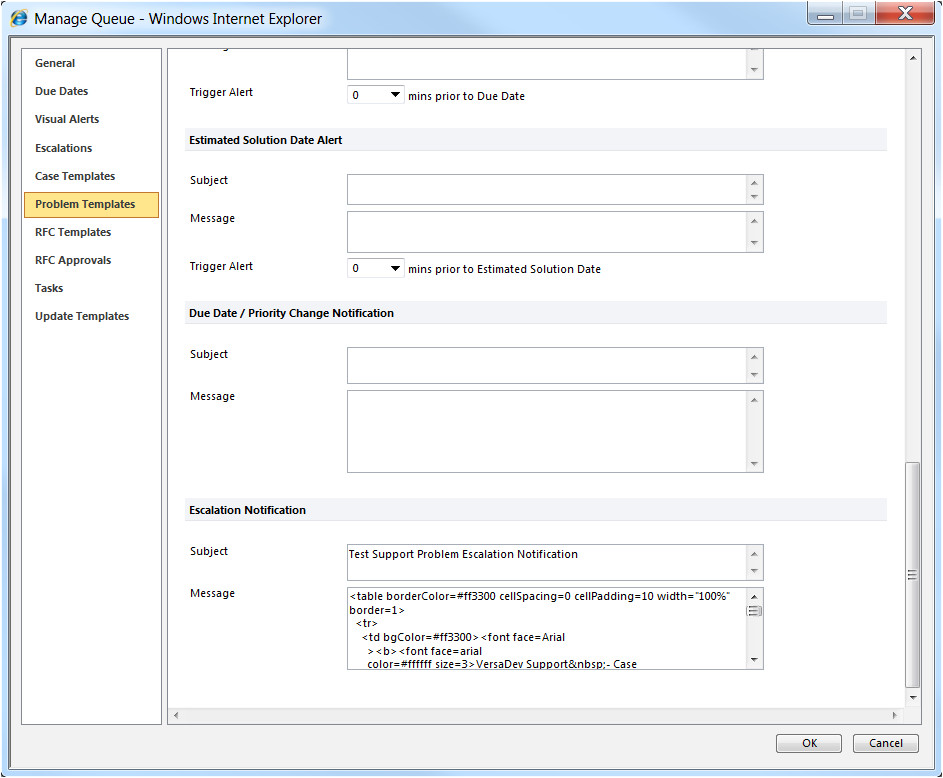The width and height of the screenshot is (943, 778).
Task: Click the Cancel button
Action: [885, 743]
